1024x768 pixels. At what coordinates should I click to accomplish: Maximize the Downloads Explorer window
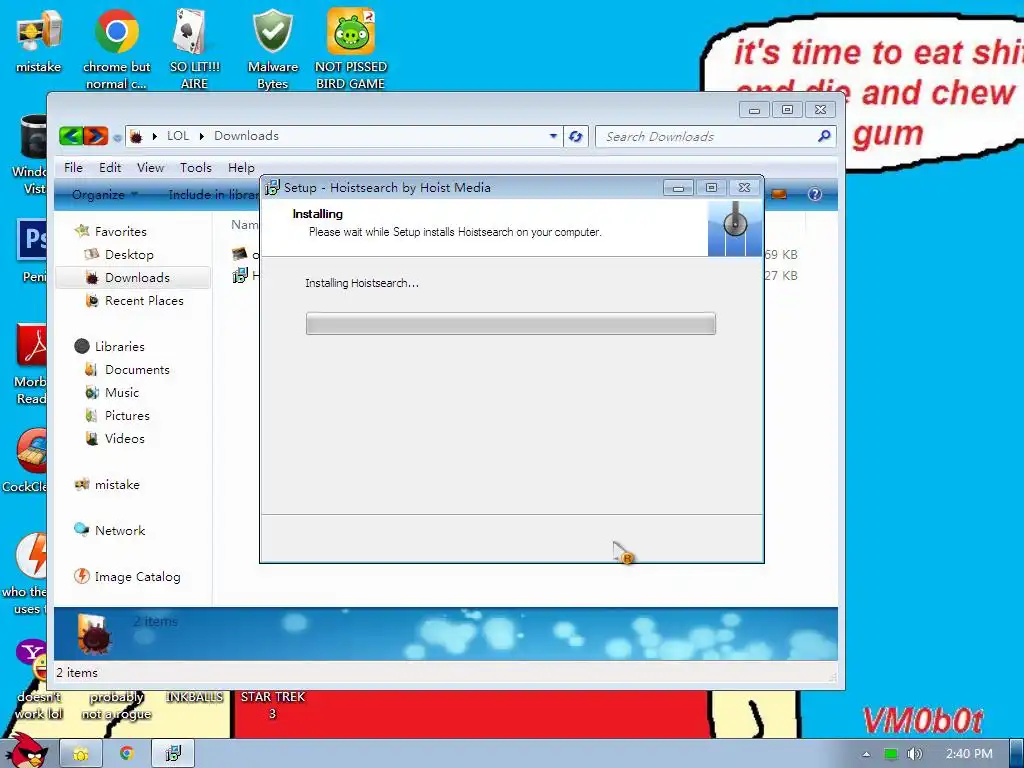point(788,110)
